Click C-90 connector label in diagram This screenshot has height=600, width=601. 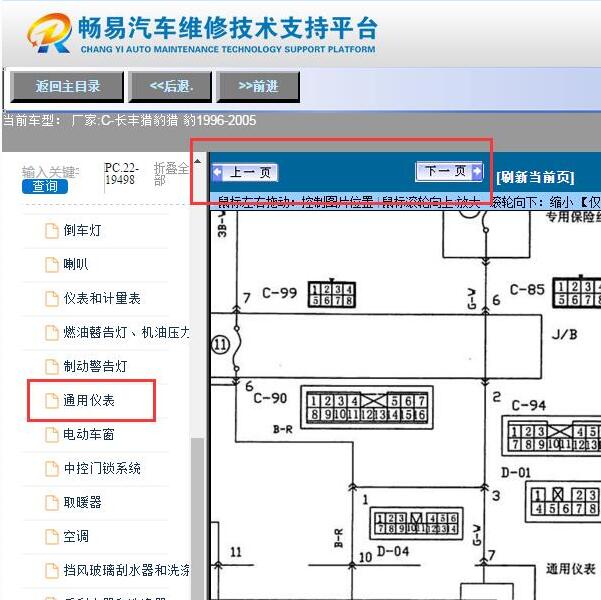tap(270, 398)
